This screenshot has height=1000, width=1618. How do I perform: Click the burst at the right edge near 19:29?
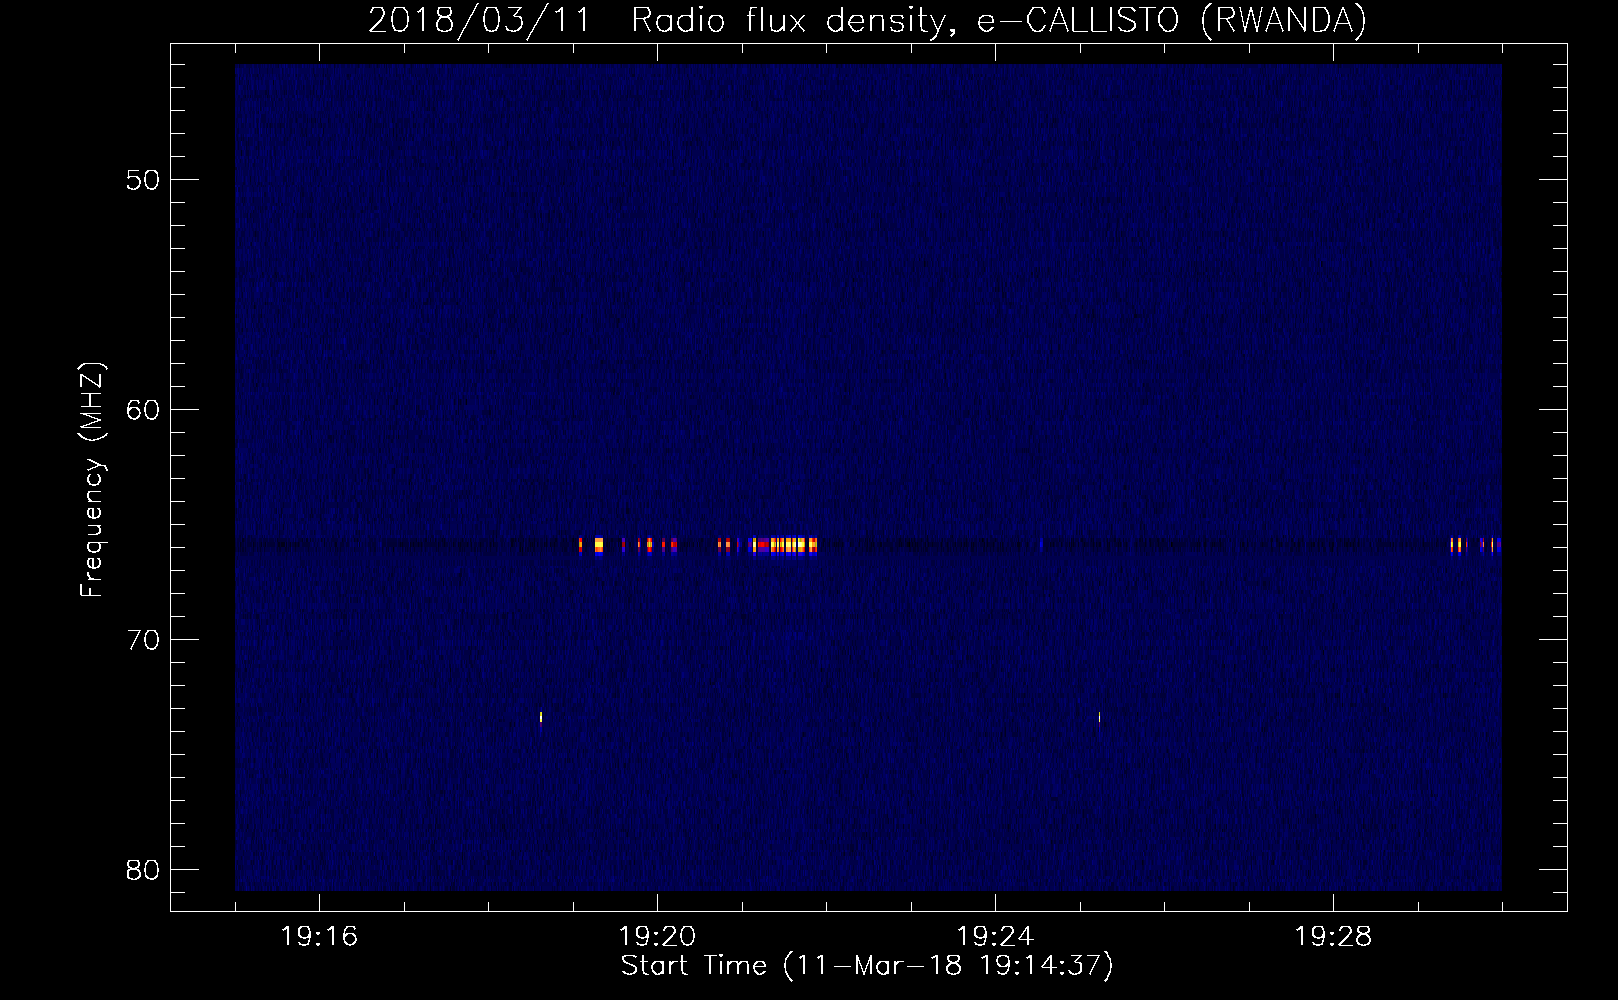[x=1476, y=545]
